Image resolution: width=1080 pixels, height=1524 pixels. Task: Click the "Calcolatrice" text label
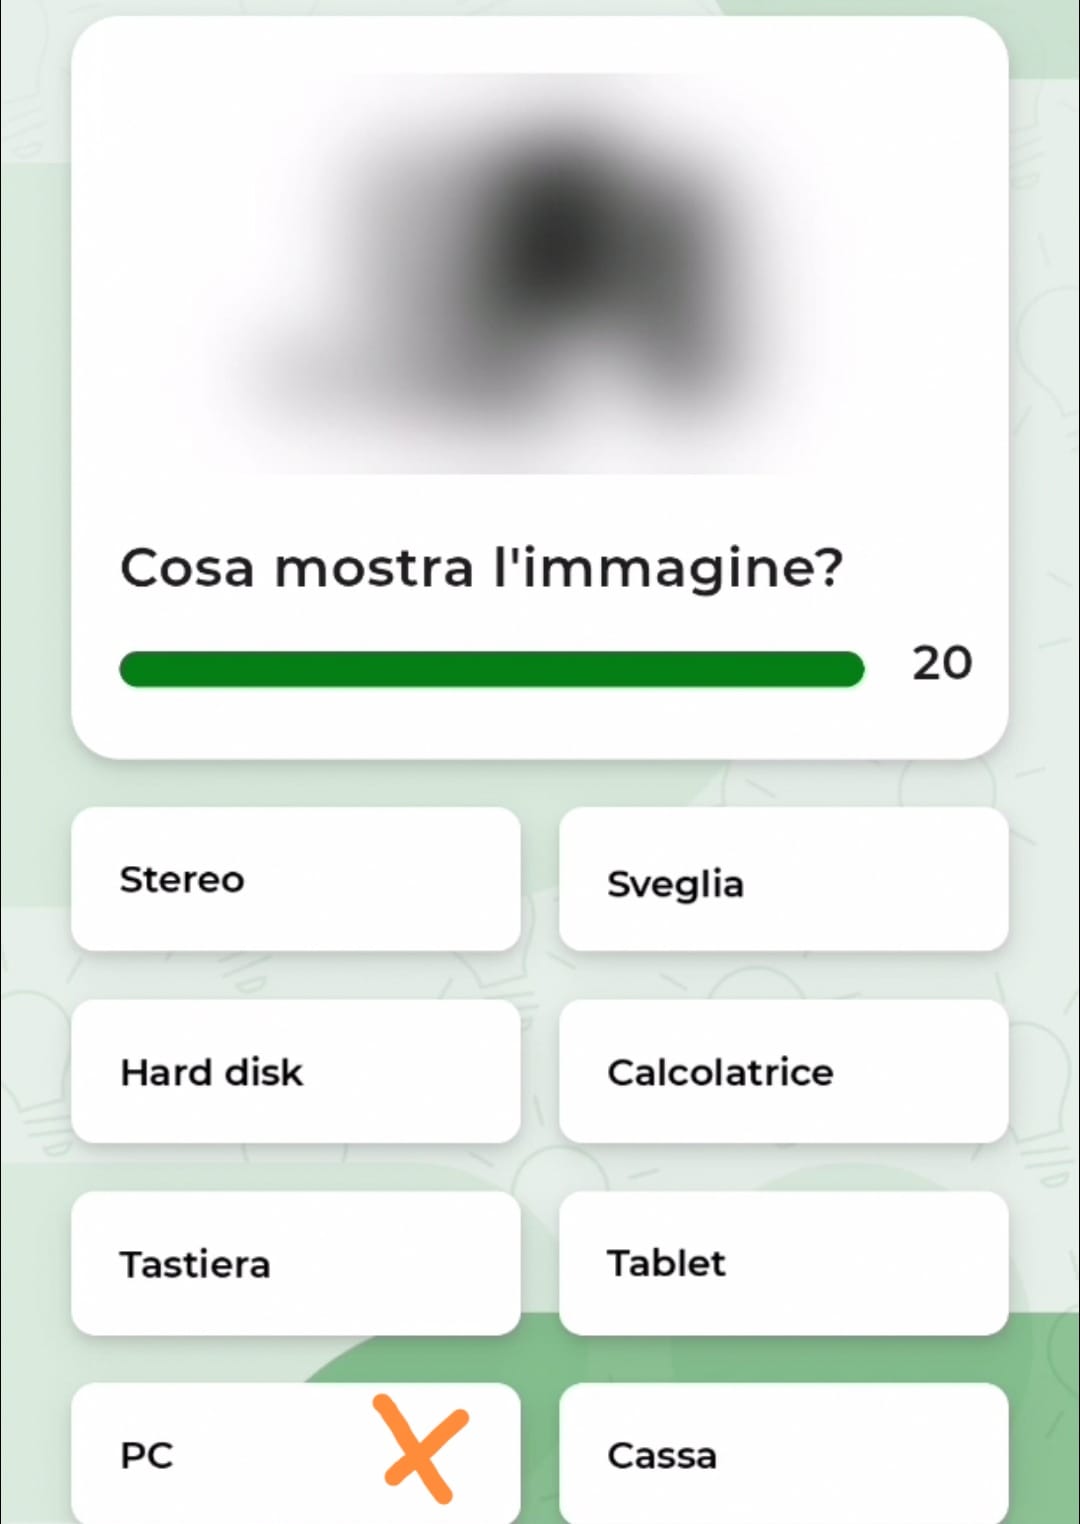[720, 1072]
